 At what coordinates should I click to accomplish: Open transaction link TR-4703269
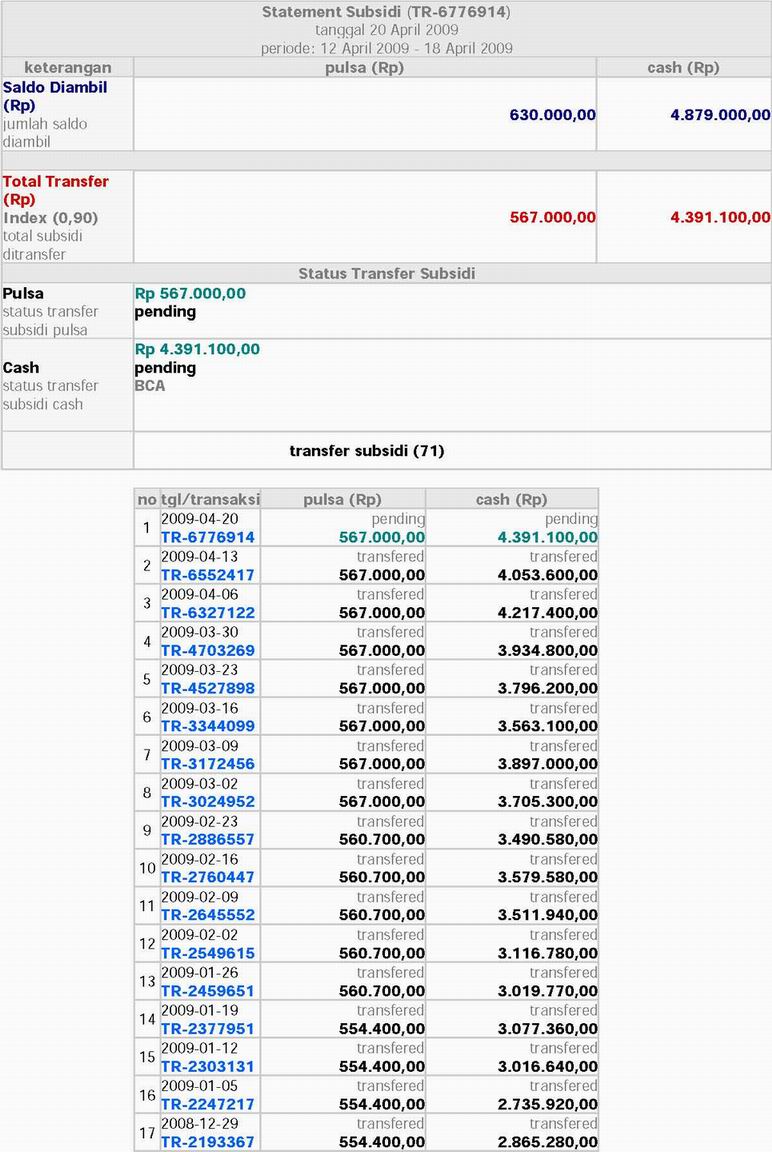point(208,651)
